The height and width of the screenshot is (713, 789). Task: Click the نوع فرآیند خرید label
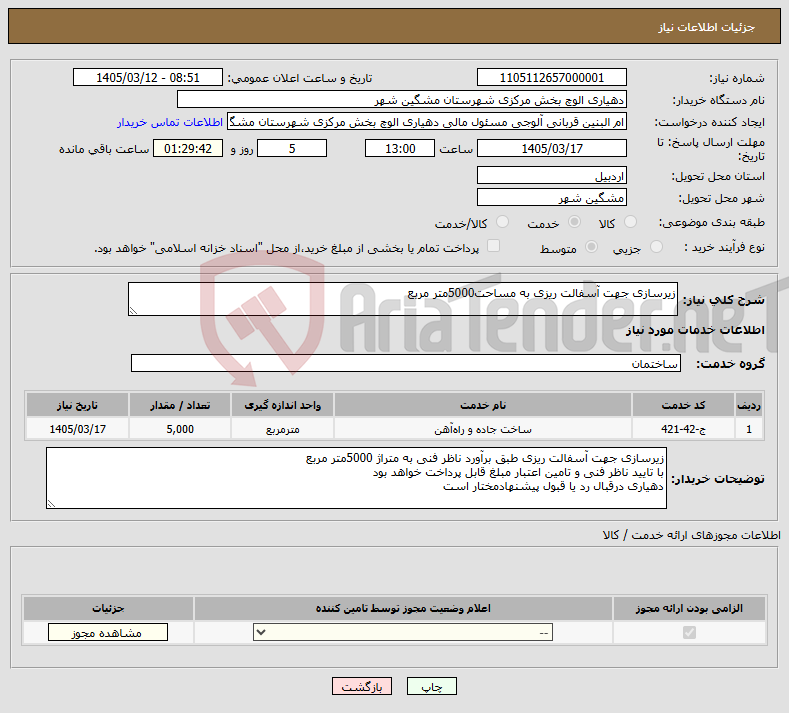click(724, 247)
